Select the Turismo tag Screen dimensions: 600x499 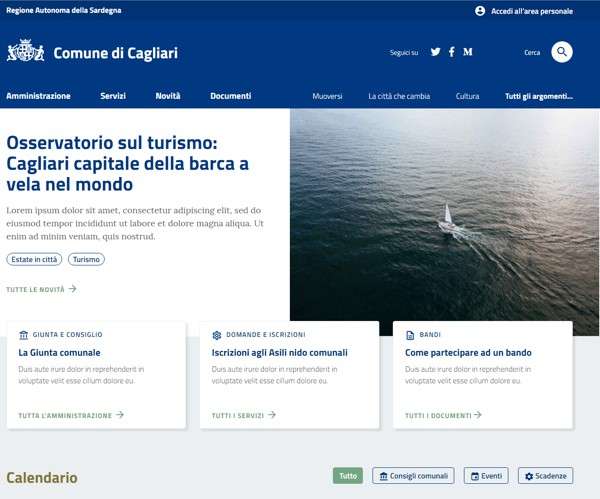(86, 259)
